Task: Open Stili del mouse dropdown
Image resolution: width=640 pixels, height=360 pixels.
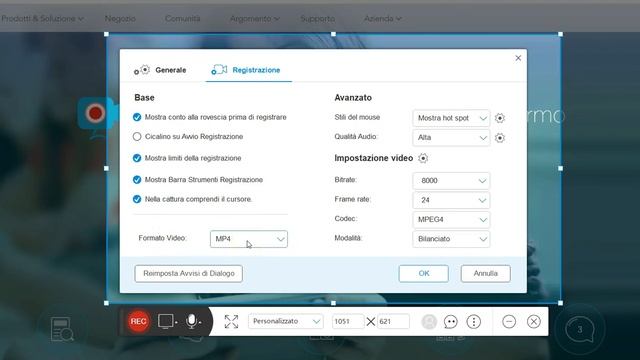Action: pos(451,118)
